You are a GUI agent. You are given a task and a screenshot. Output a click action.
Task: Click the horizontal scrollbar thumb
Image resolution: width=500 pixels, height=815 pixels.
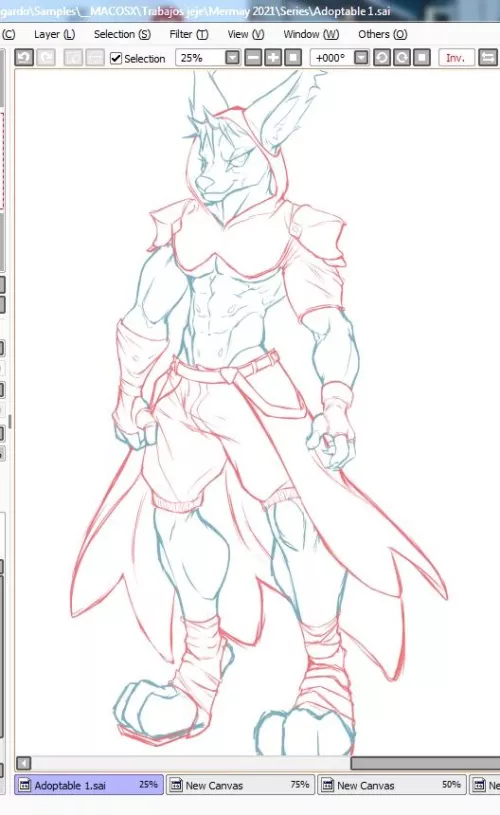425,763
